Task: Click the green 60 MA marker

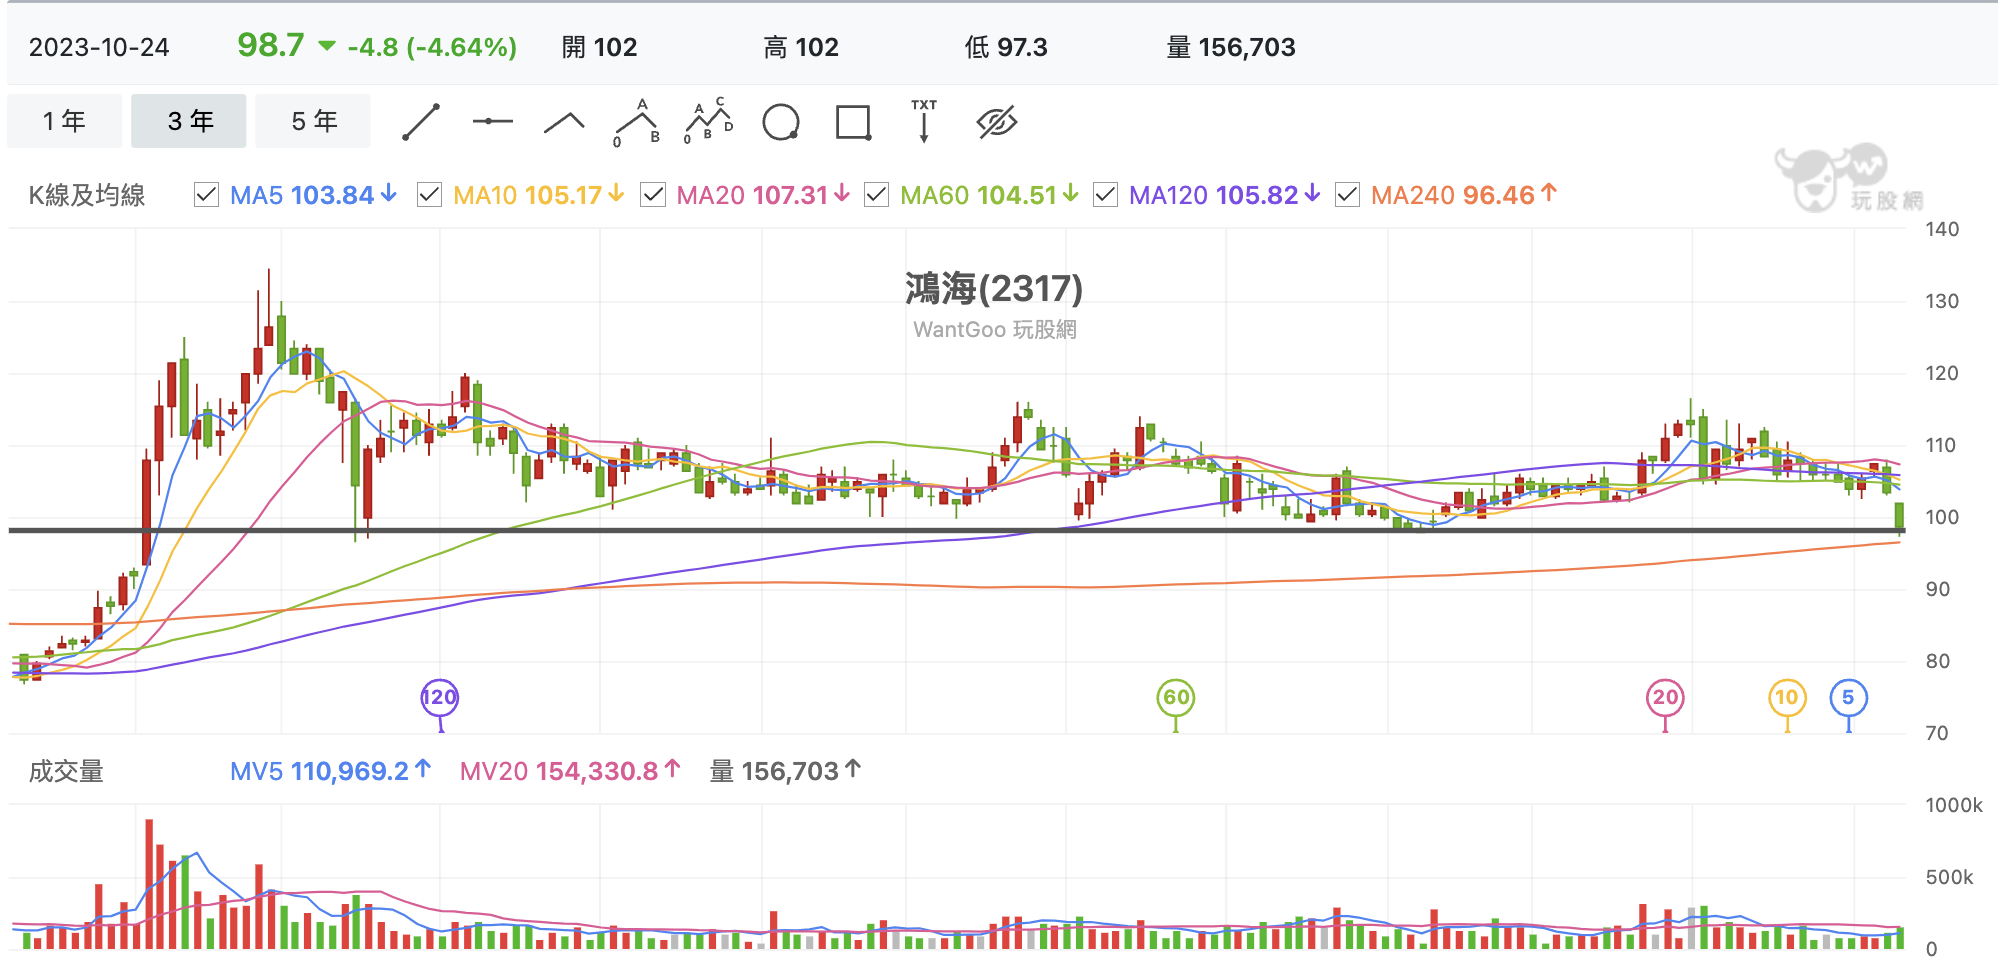Action: coord(1176,698)
